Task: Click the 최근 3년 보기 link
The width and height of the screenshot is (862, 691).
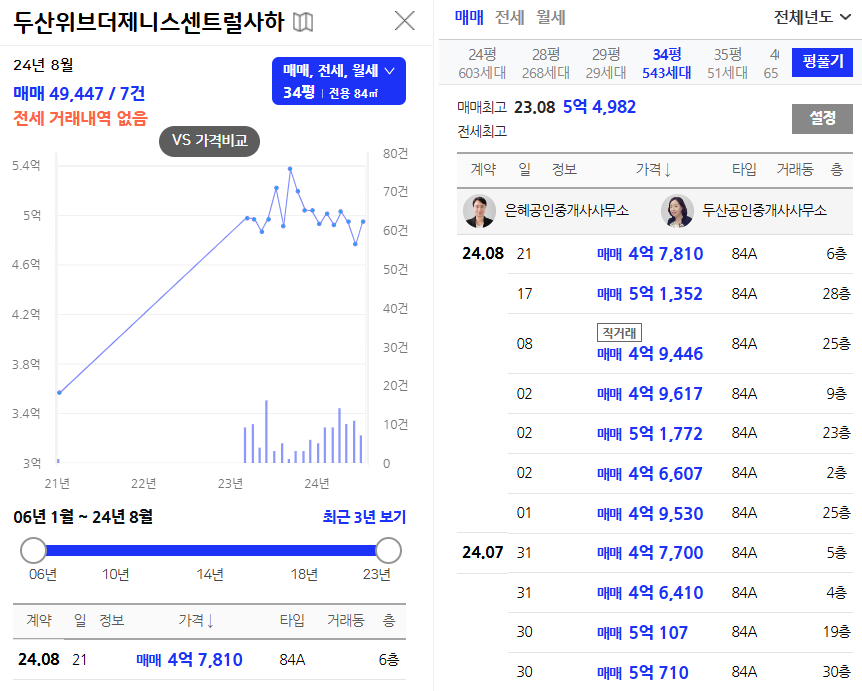Action: [x=364, y=517]
